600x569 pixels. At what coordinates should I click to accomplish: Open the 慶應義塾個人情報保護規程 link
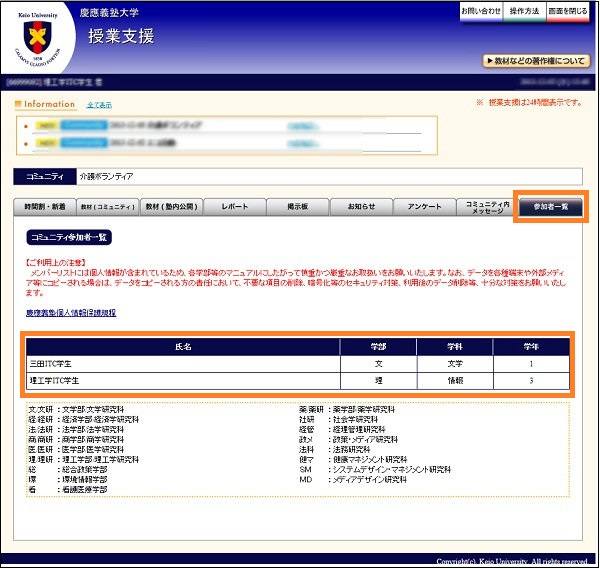point(70,313)
